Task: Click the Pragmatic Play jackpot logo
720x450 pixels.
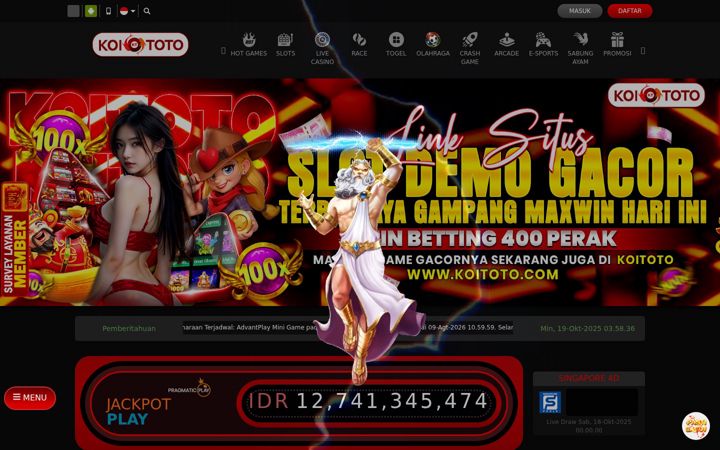Action: click(x=189, y=389)
